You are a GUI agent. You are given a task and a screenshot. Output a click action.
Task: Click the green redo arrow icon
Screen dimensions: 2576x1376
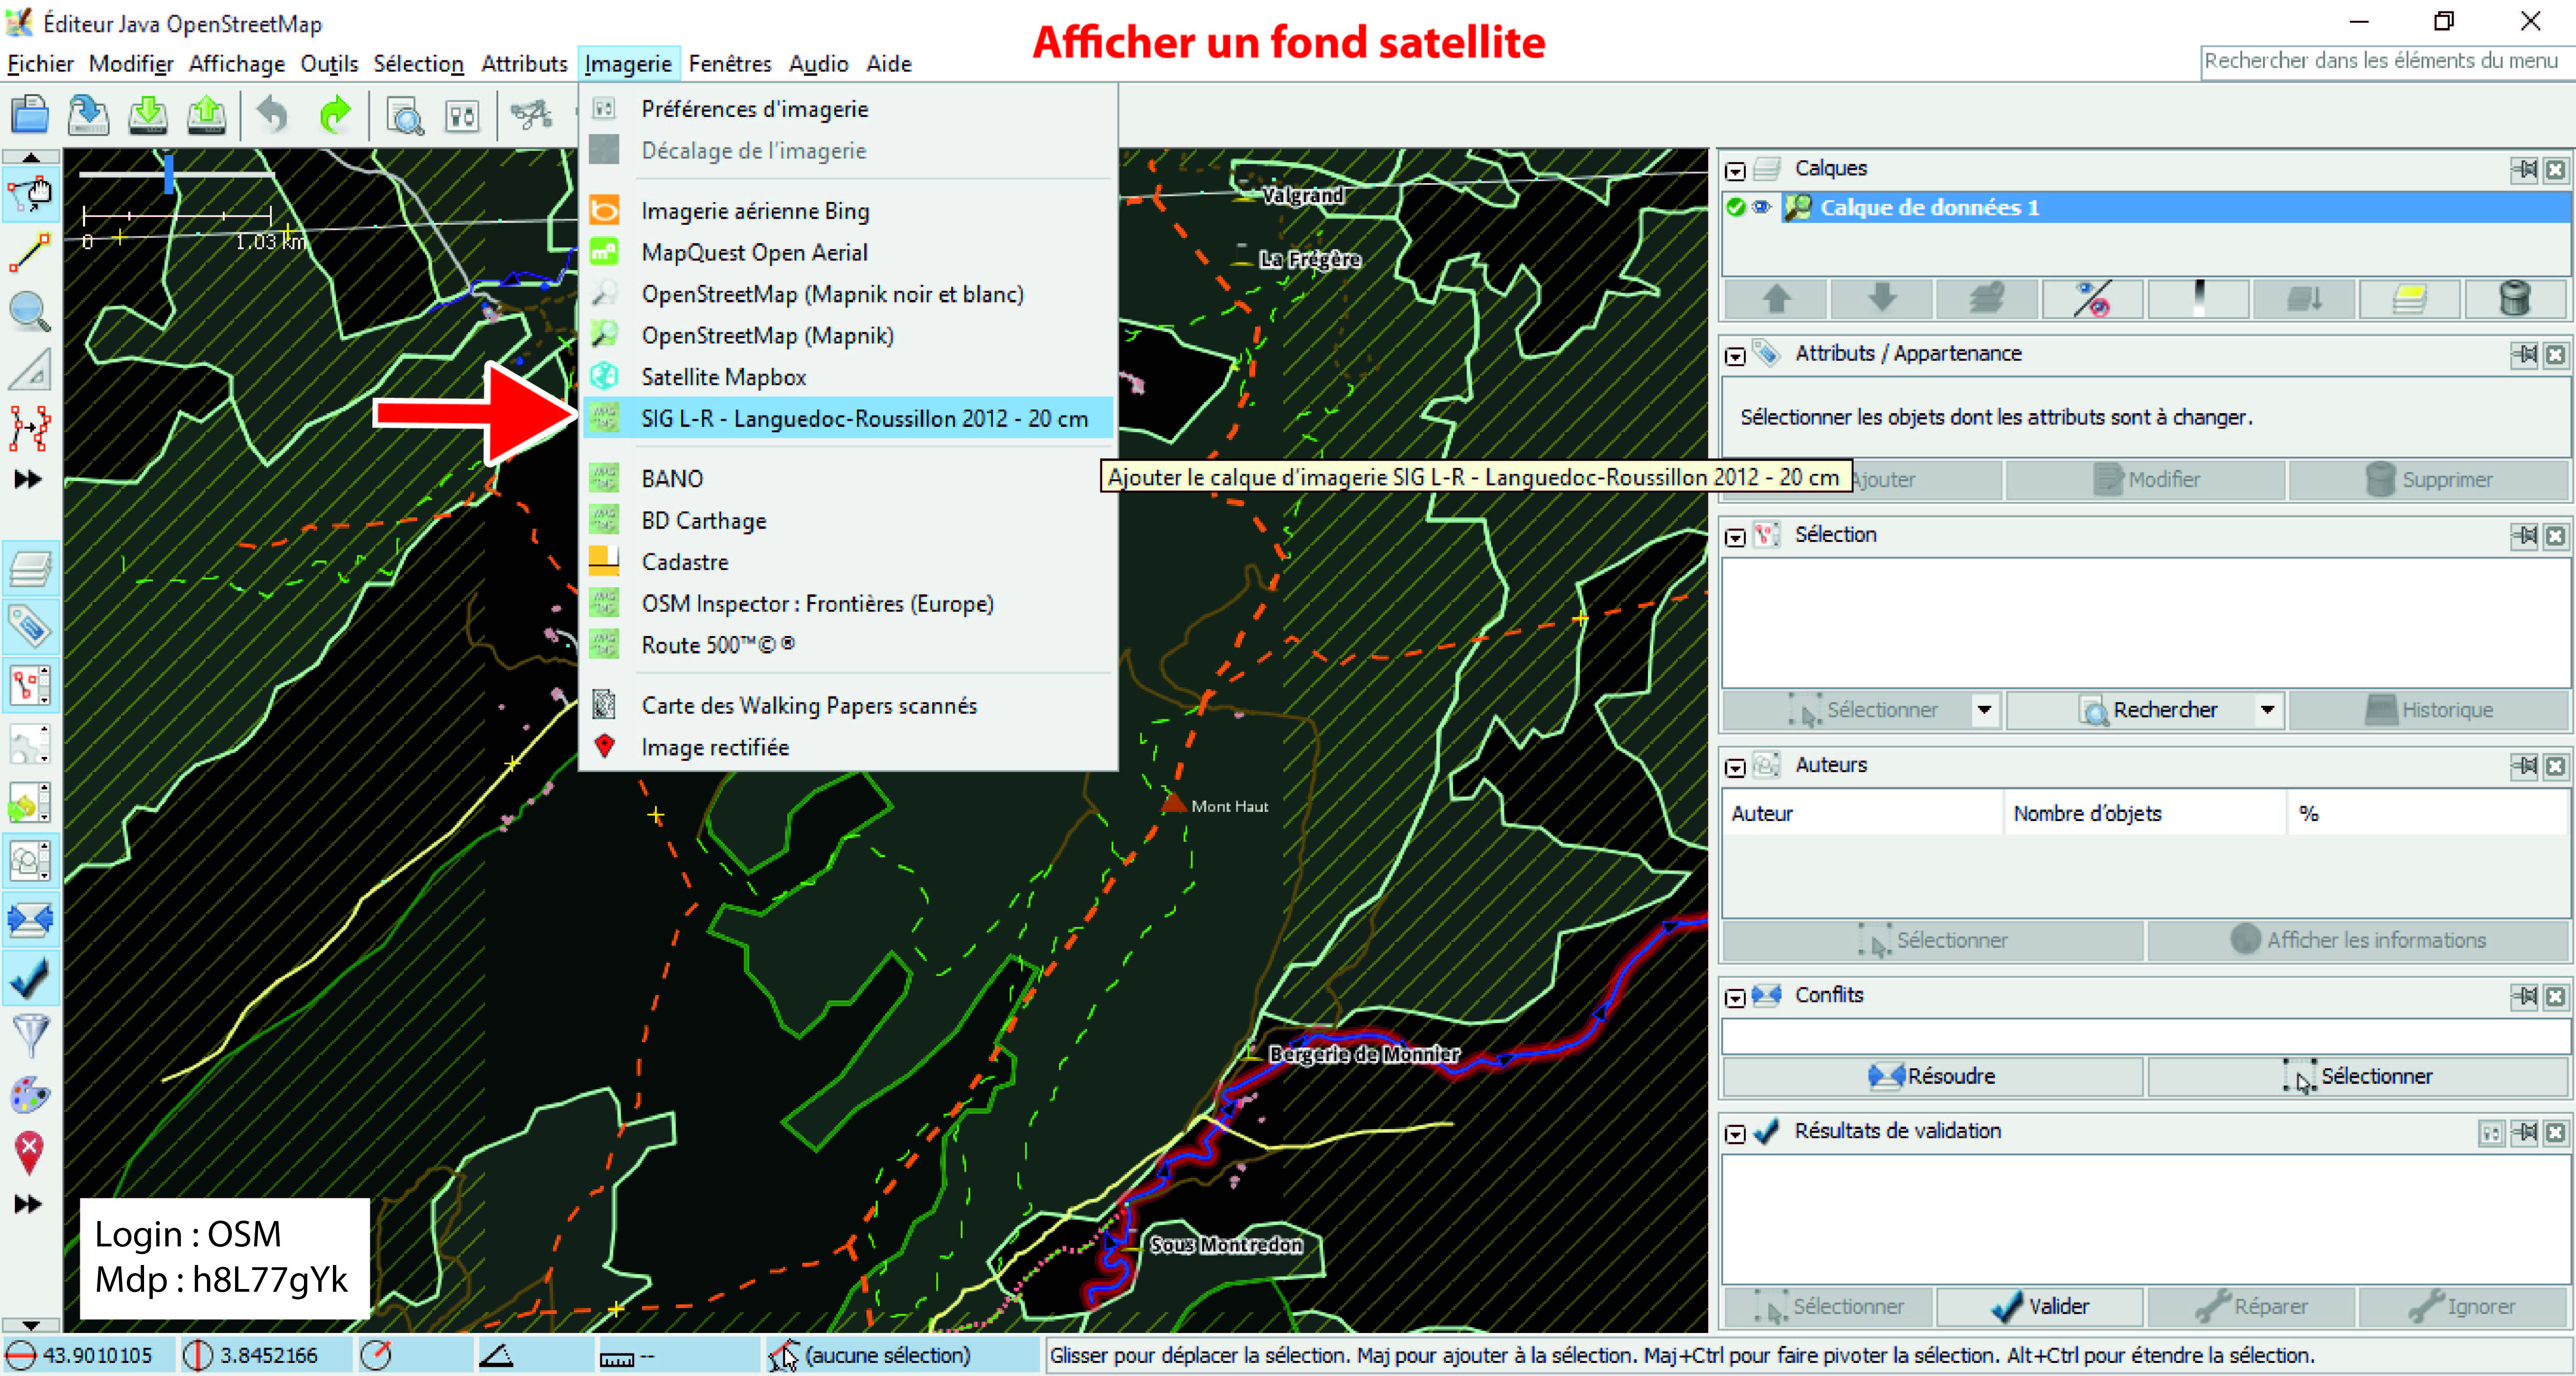tap(335, 115)
